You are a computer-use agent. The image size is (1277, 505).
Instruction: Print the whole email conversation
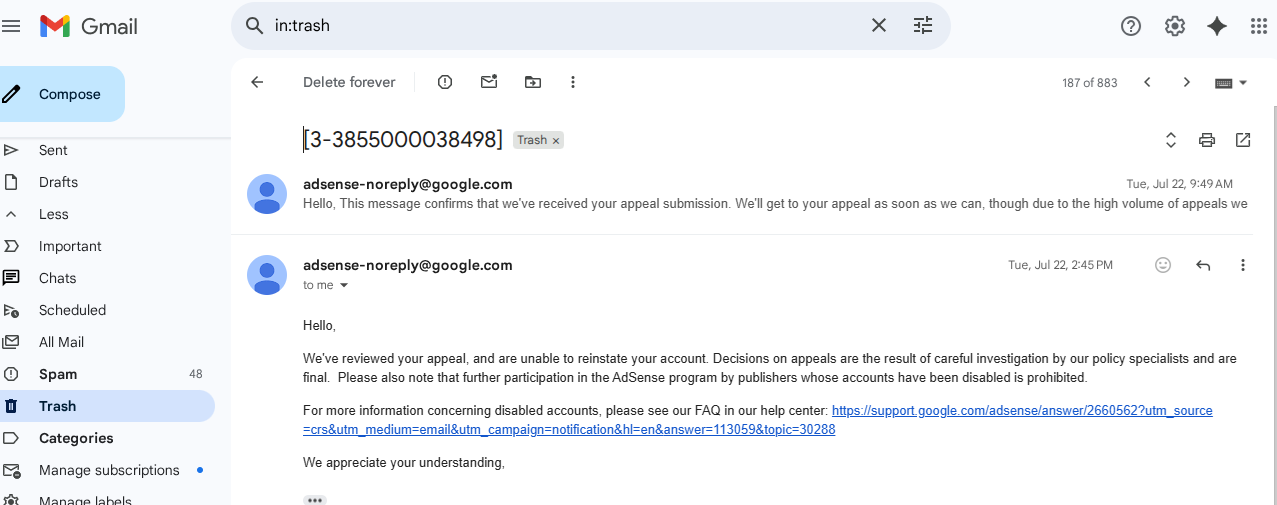pyautogui.click(x=1207, y=140)
